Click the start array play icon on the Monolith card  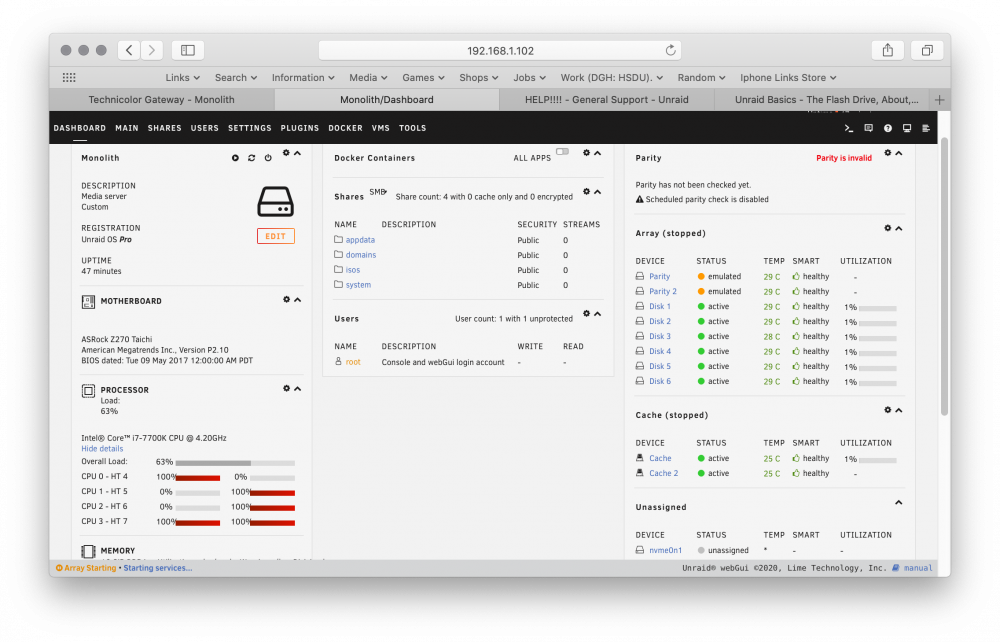click(235, 157)
